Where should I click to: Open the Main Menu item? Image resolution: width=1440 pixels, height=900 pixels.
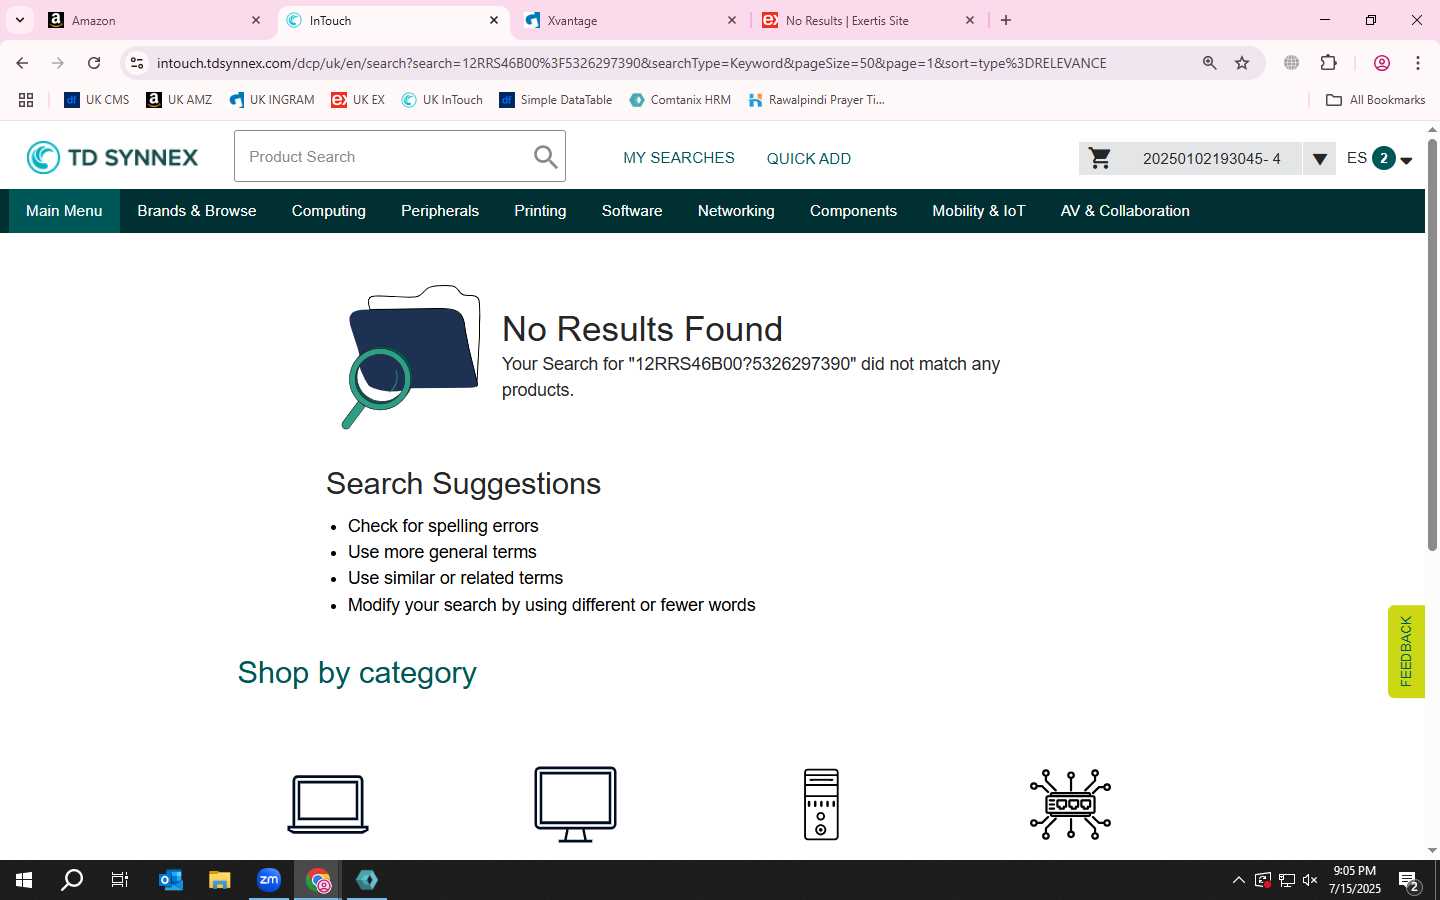point(64,211)
